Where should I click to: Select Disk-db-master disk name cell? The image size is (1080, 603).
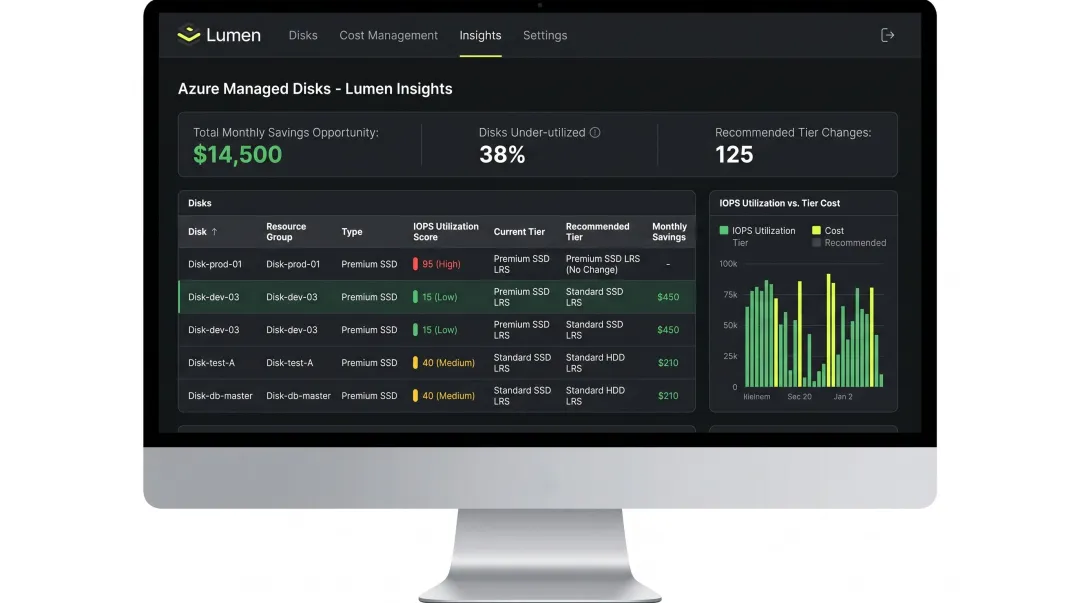tap(220, 396)
